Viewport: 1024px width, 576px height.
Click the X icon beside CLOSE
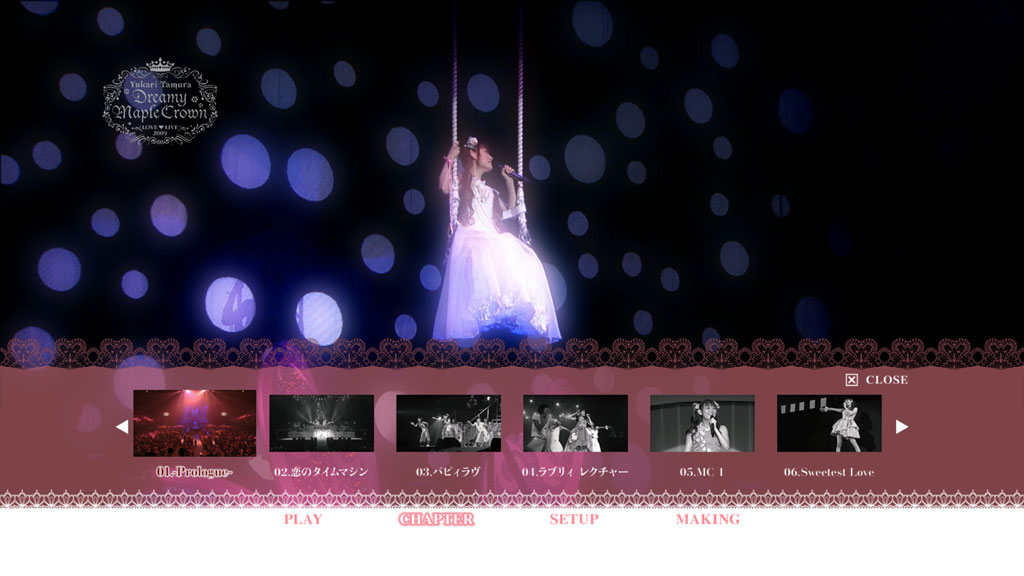click(x=852, y=380)
